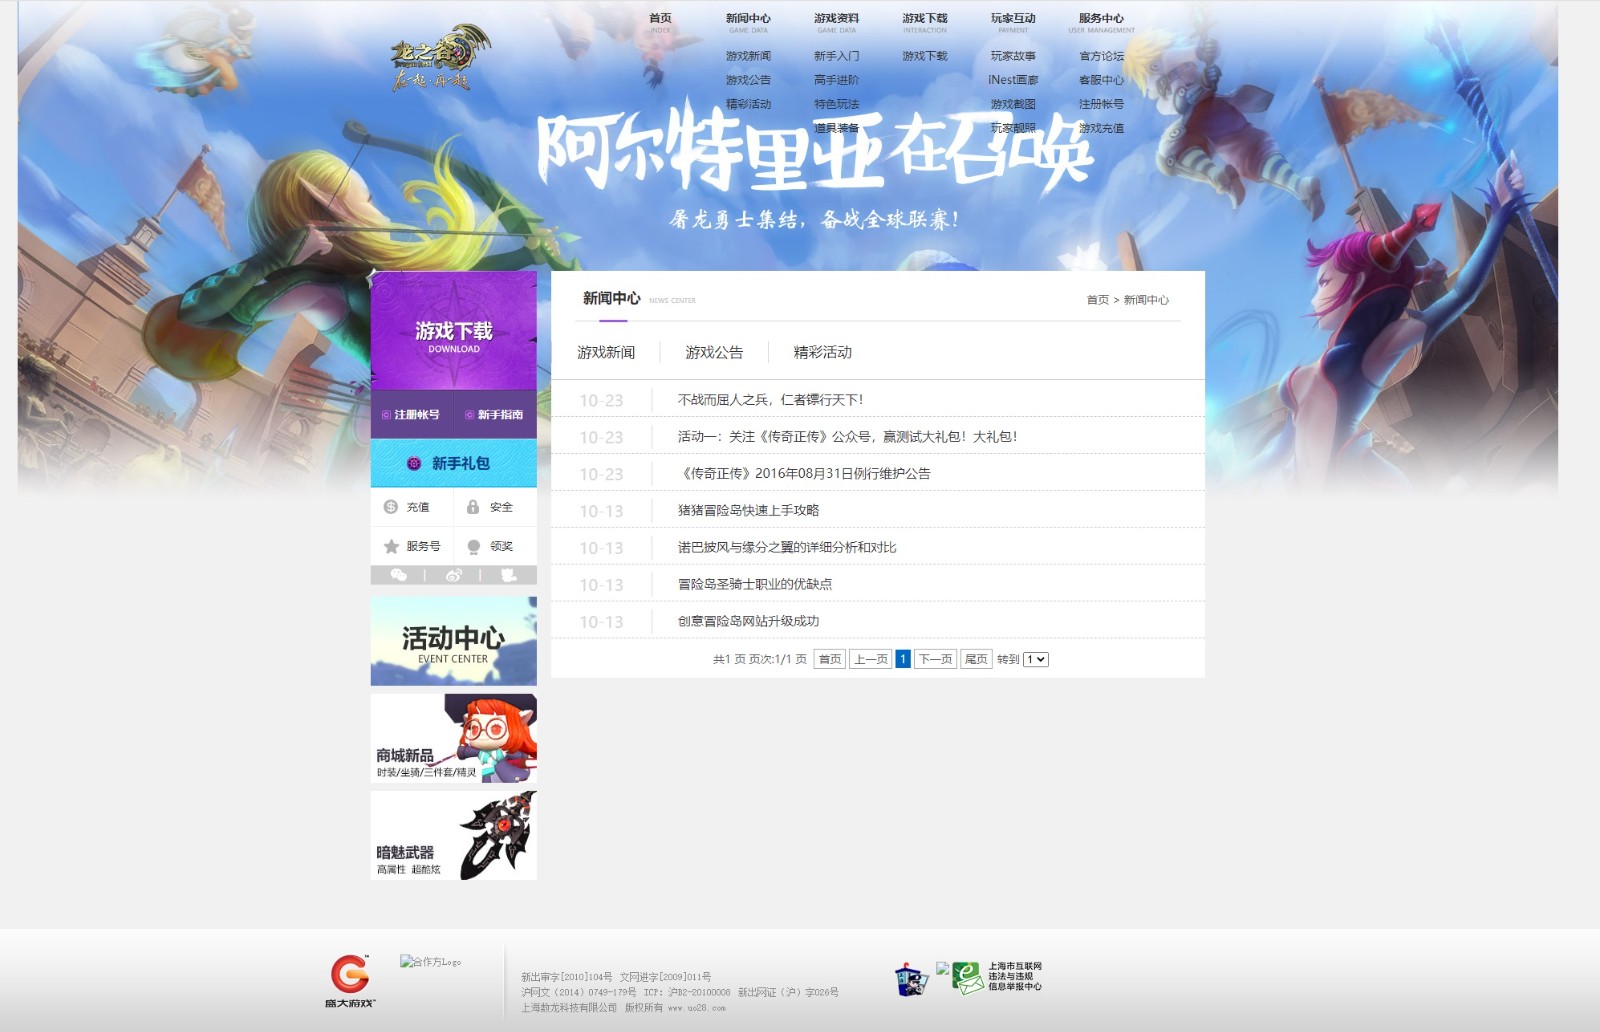The height and width of the screenshot is (1032, 1600).
Task: Open 游戏截图 submenu link
Action: pos(1013,104)
